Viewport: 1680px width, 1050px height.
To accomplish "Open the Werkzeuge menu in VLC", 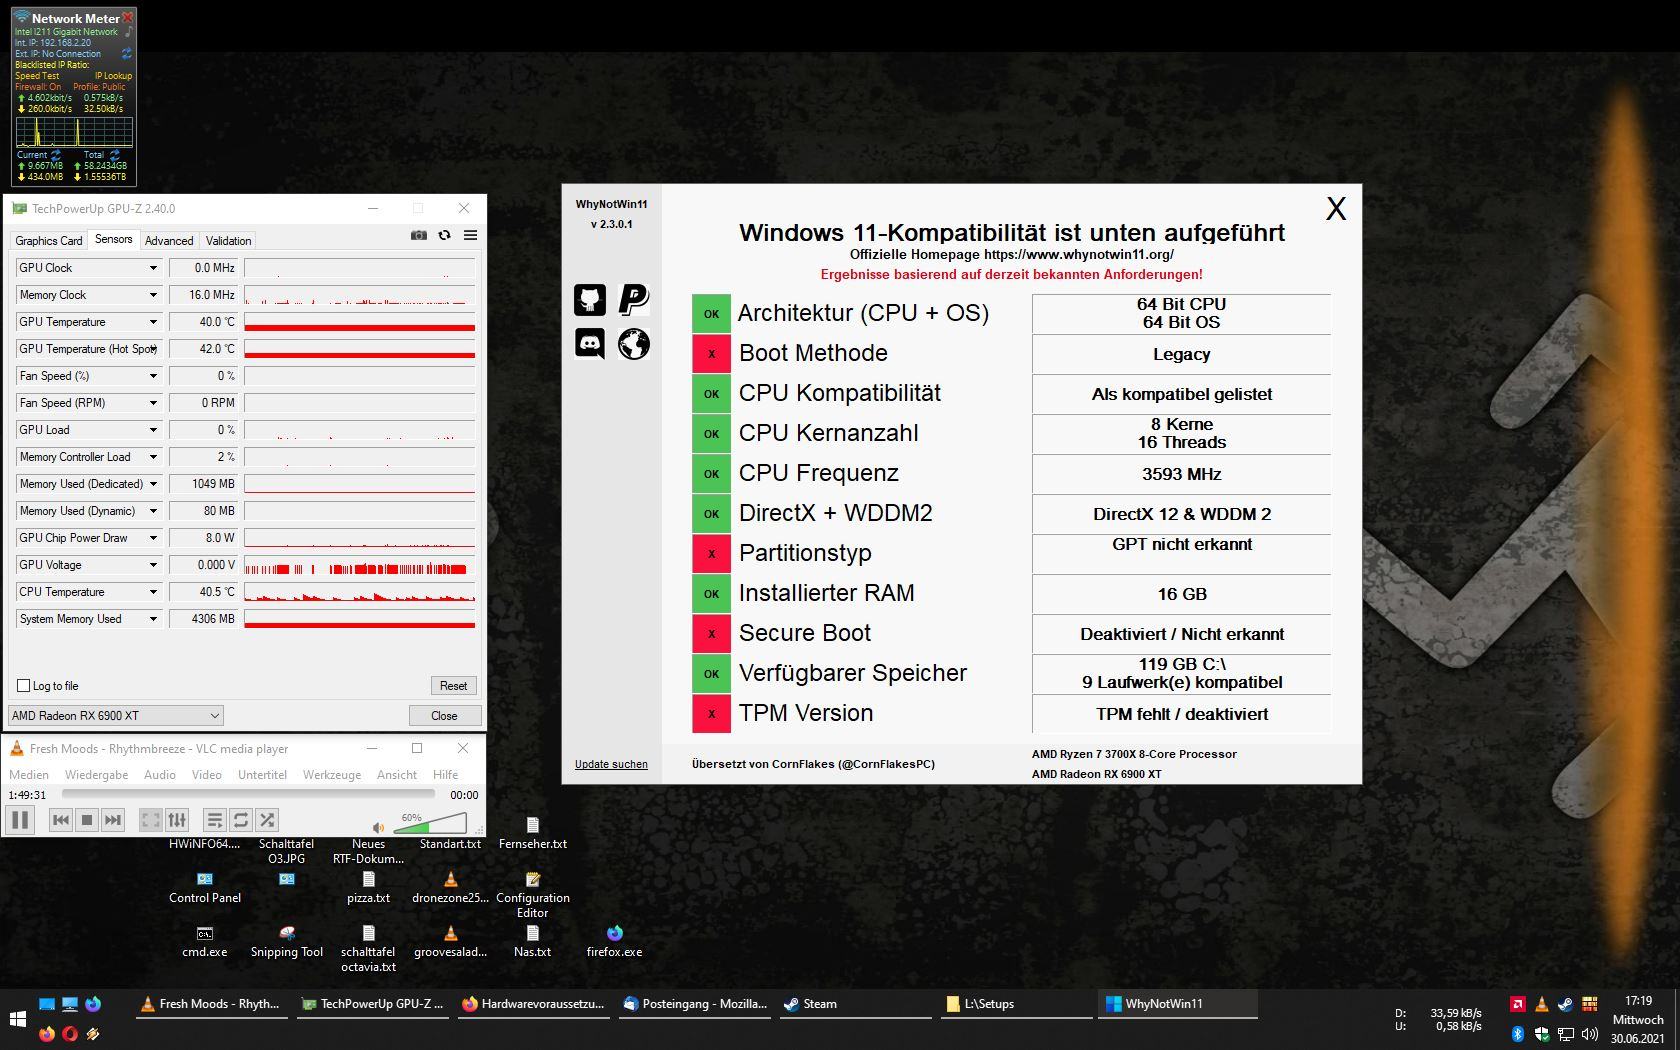I will [332, 775].
